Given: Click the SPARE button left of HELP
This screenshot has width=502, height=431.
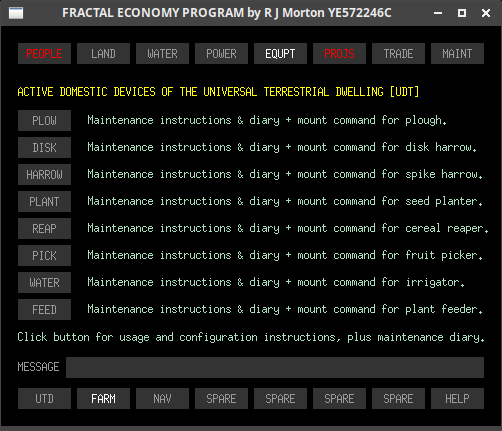Looking at the screenshot, I should coord(398,398).
